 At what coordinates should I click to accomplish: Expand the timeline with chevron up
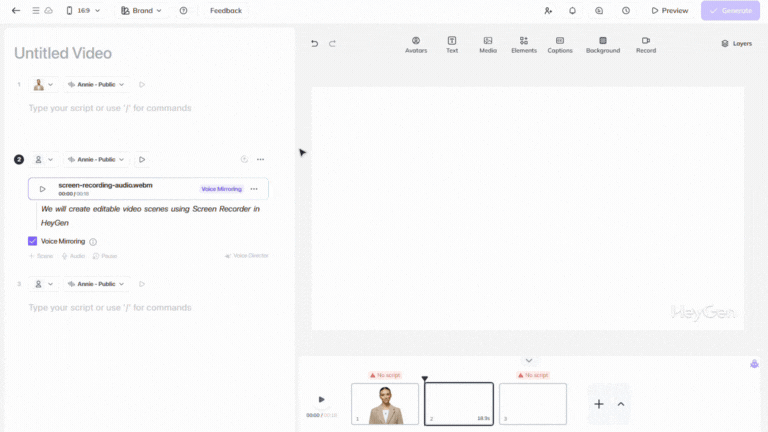(x=621, y=404)
